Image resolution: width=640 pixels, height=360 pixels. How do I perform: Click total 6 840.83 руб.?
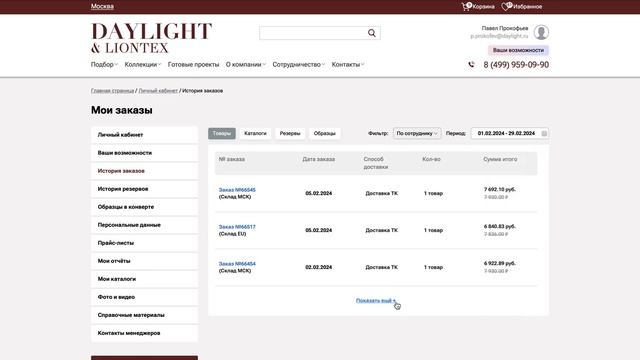500,226
